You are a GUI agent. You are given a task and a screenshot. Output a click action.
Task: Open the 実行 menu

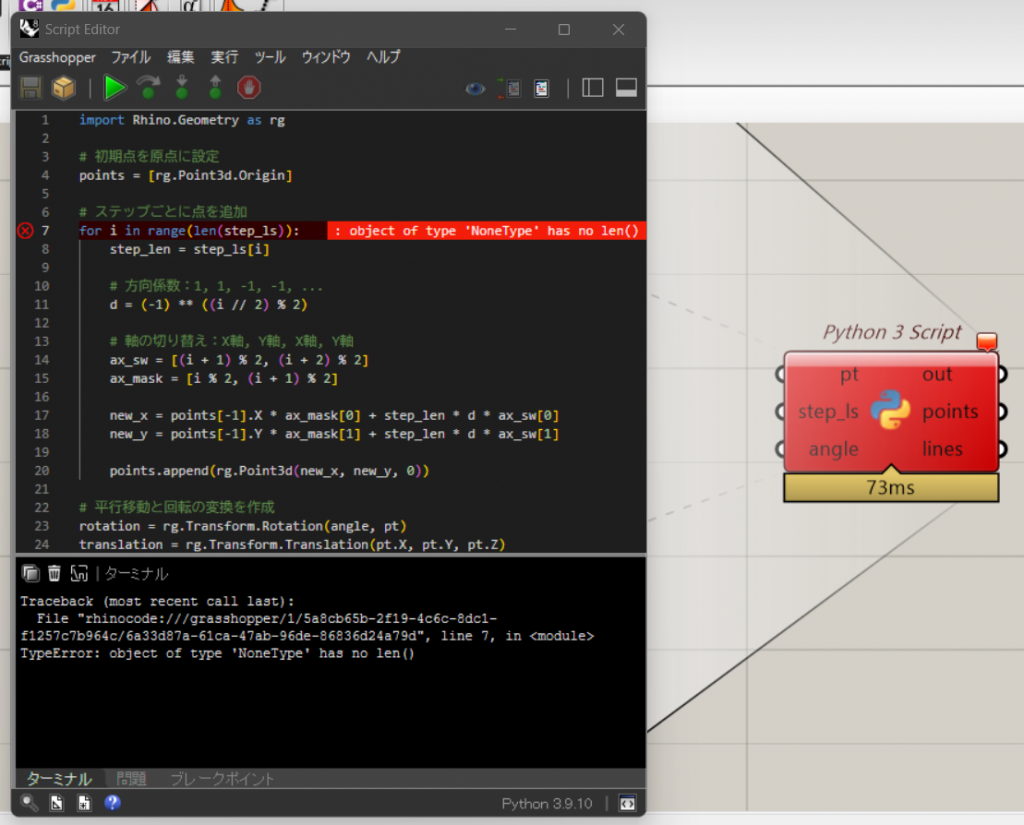pyautogui.click(x=224, y=57)
